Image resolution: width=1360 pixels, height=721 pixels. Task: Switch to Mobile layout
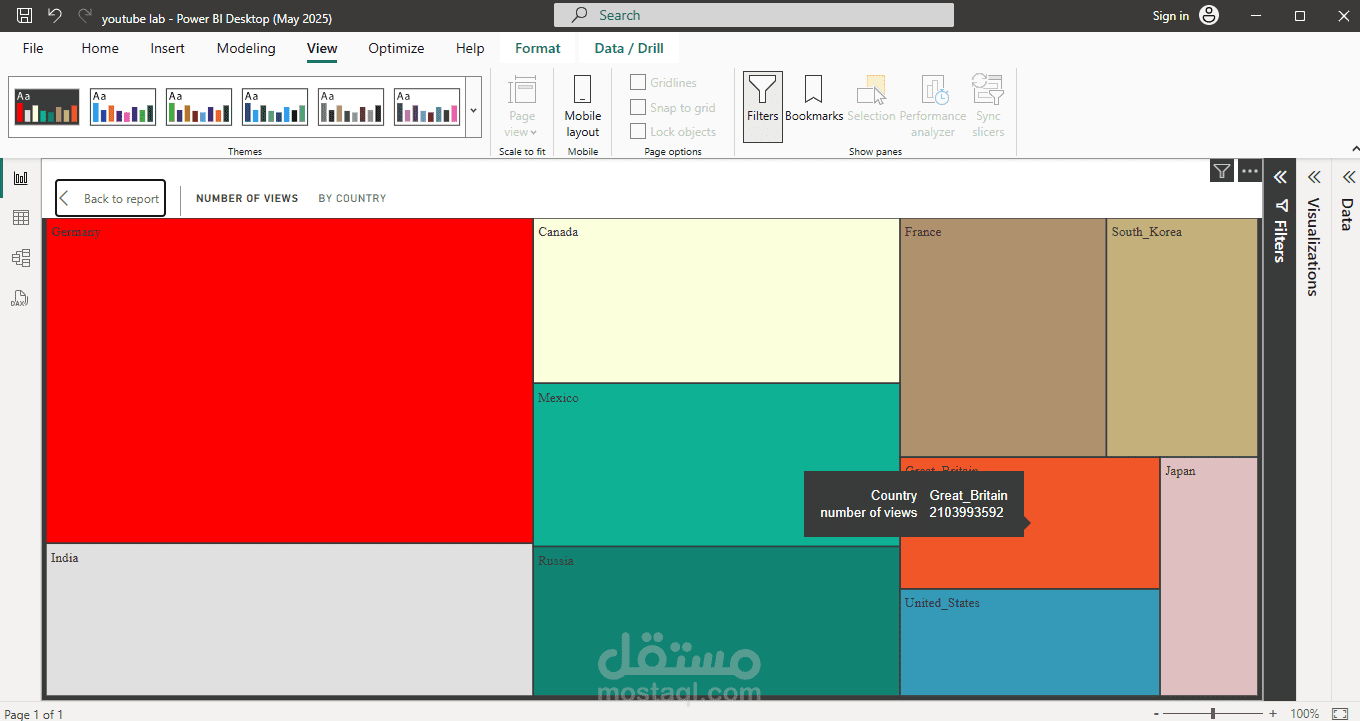583,107
